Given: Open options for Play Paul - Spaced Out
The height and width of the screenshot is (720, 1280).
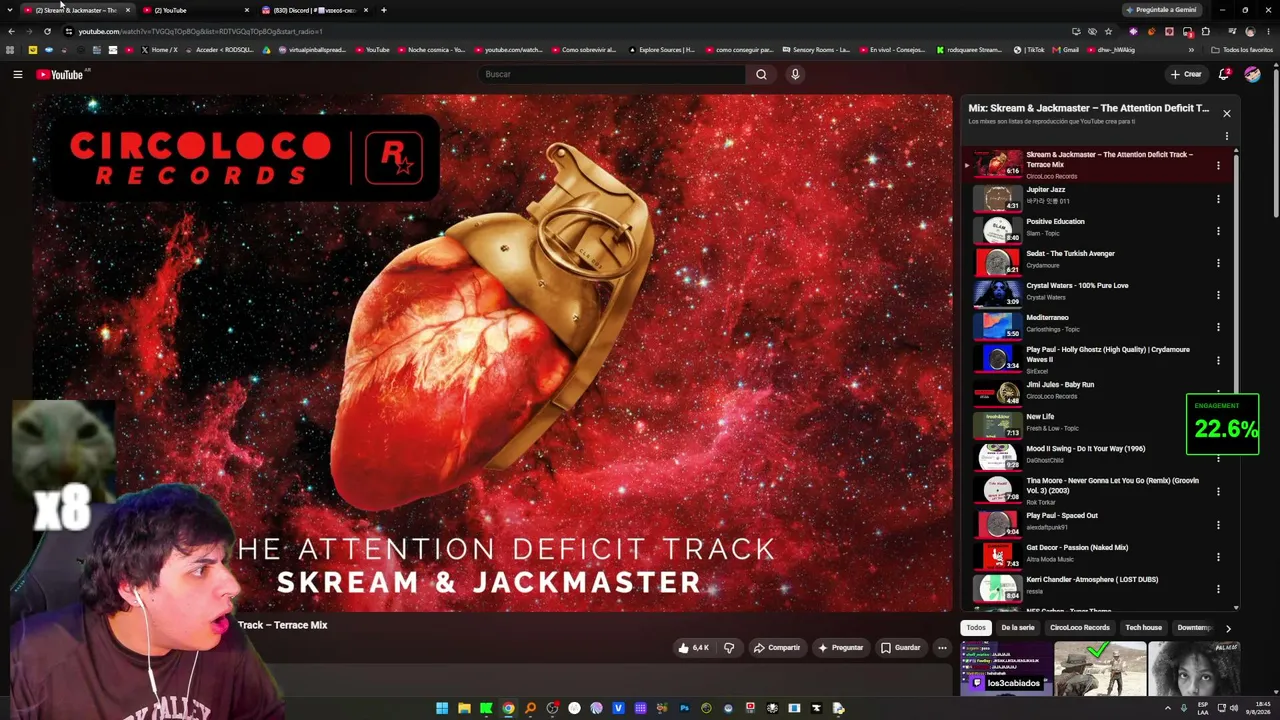Looking at the screenshot, I should coord(1218,525).
